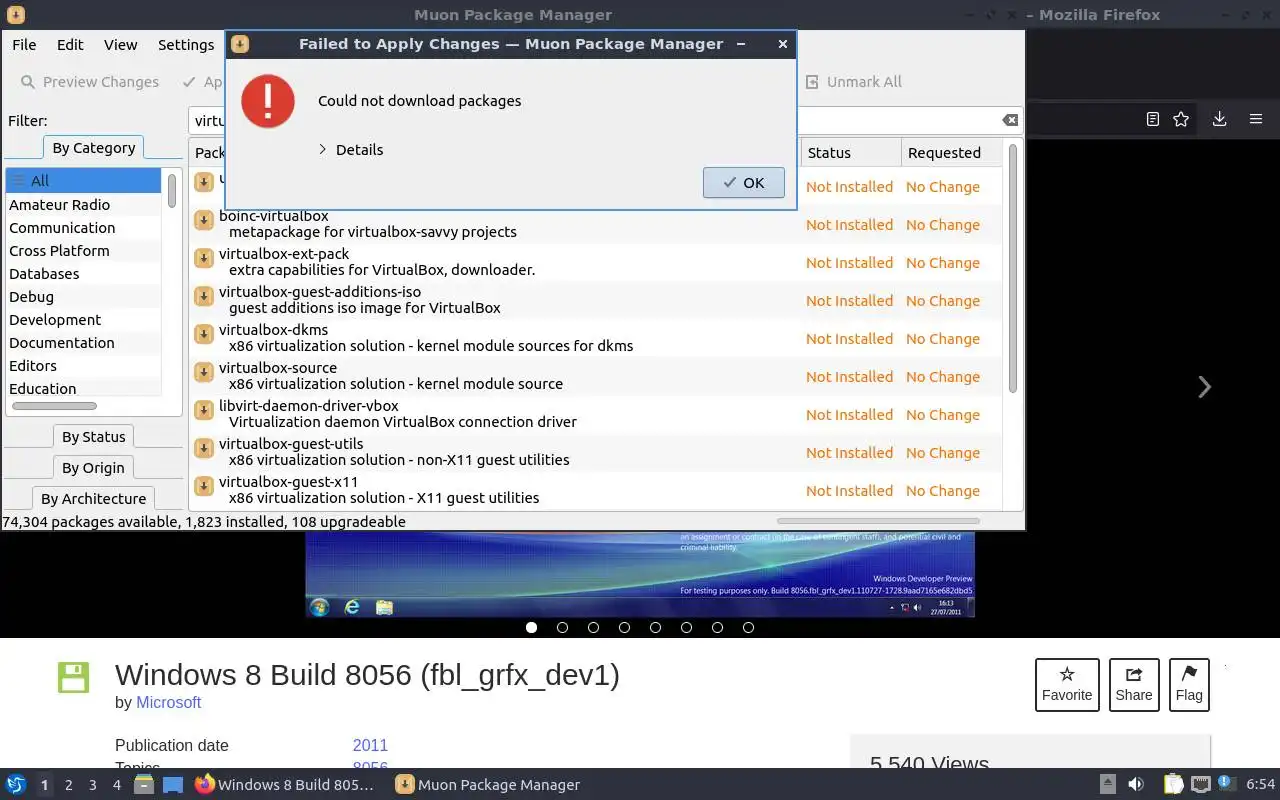
Task: Click the package list vertical scrollbar
Action: pyautogui.click(x=1012, y=268)
